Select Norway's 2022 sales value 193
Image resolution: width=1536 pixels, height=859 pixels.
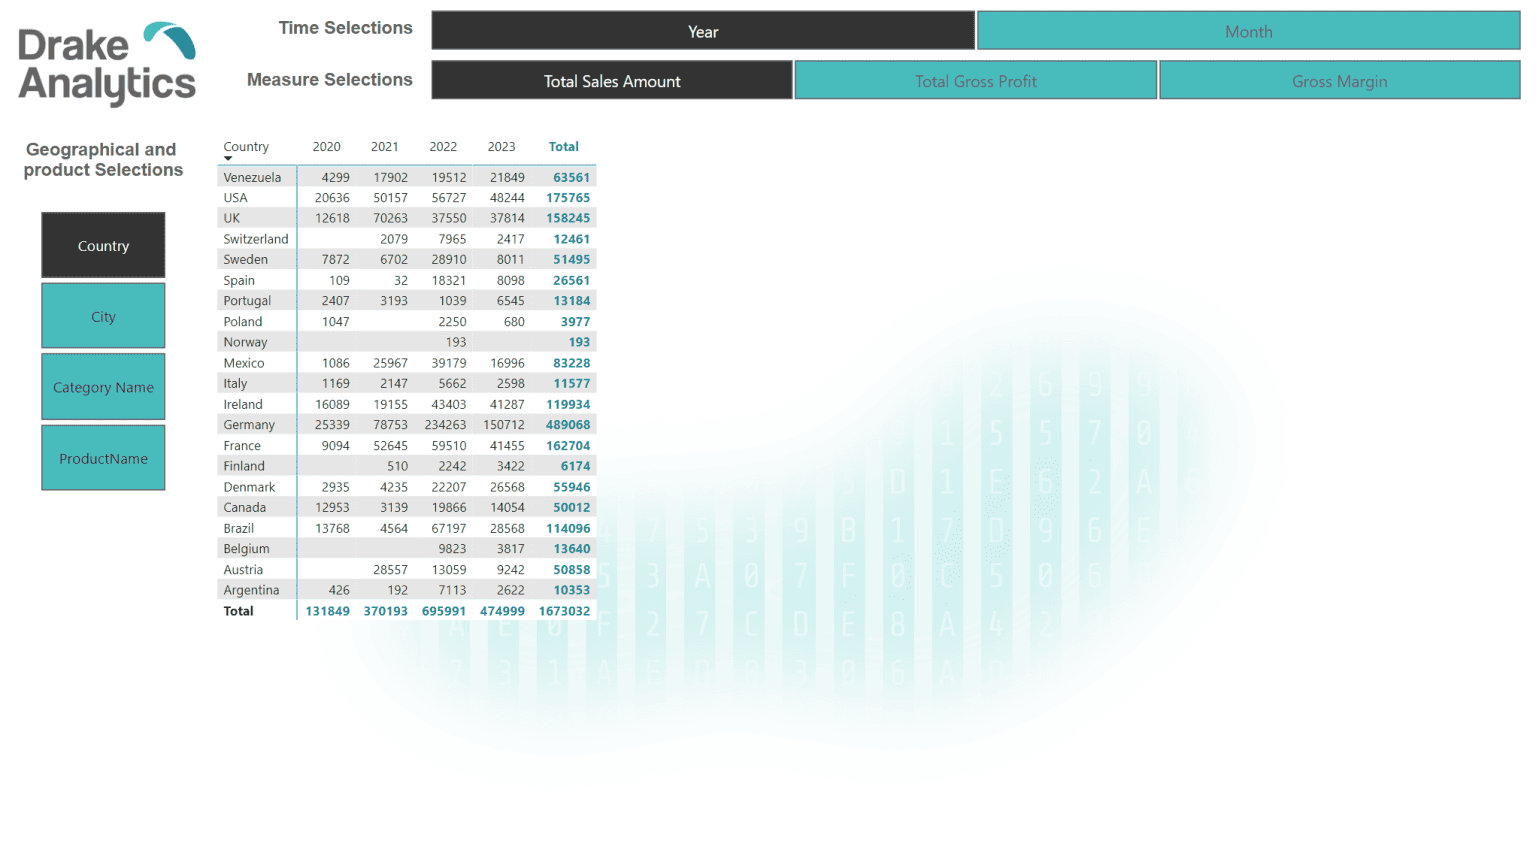coord(455,342)
